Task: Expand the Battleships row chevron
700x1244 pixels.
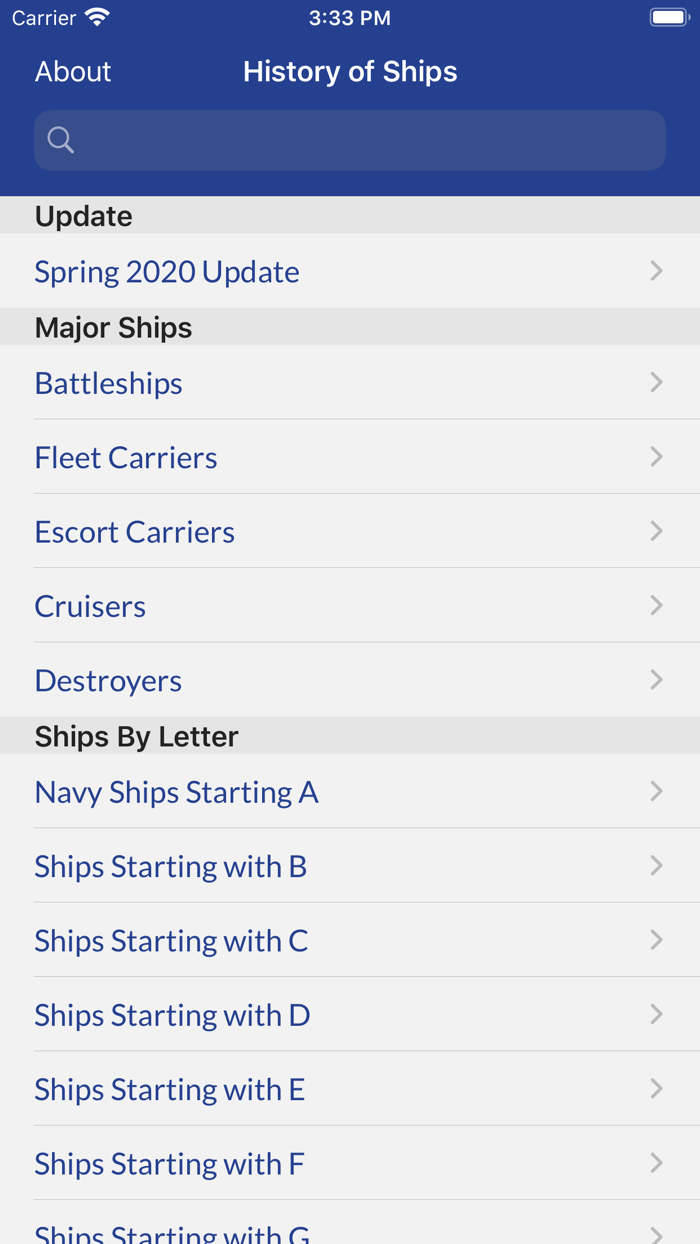Action: (655, 382)
